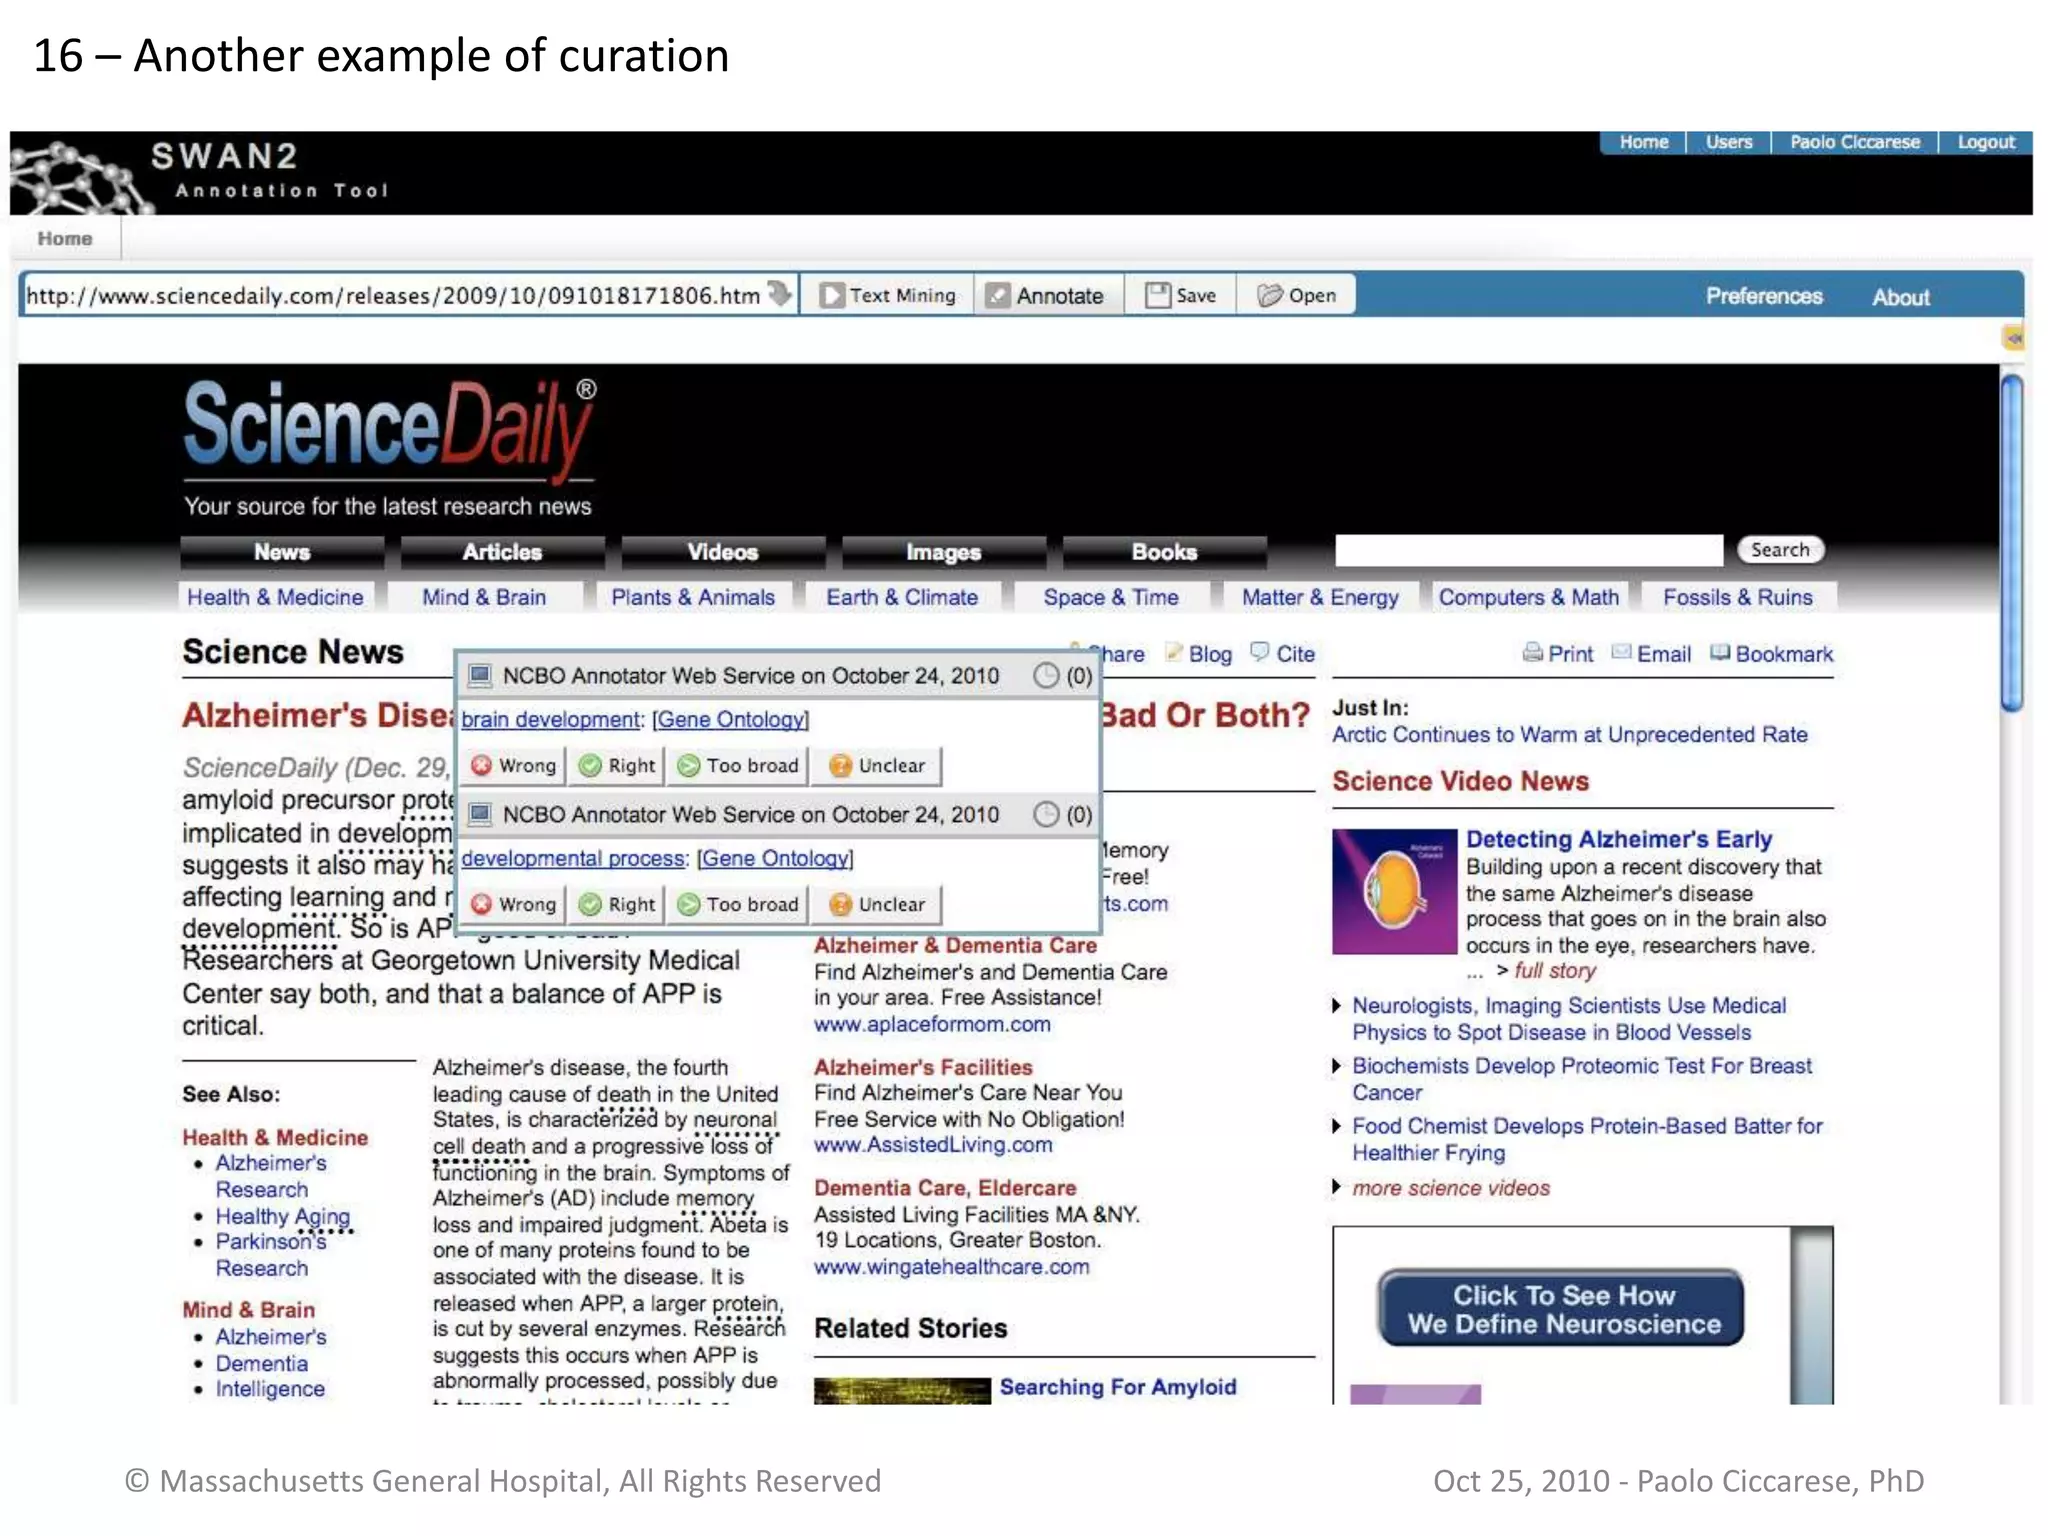Screen dimensions: 2048x1536
Task: Click the go arrow beside the URL field
Action: pyautogui.click(x=779, y=294)
